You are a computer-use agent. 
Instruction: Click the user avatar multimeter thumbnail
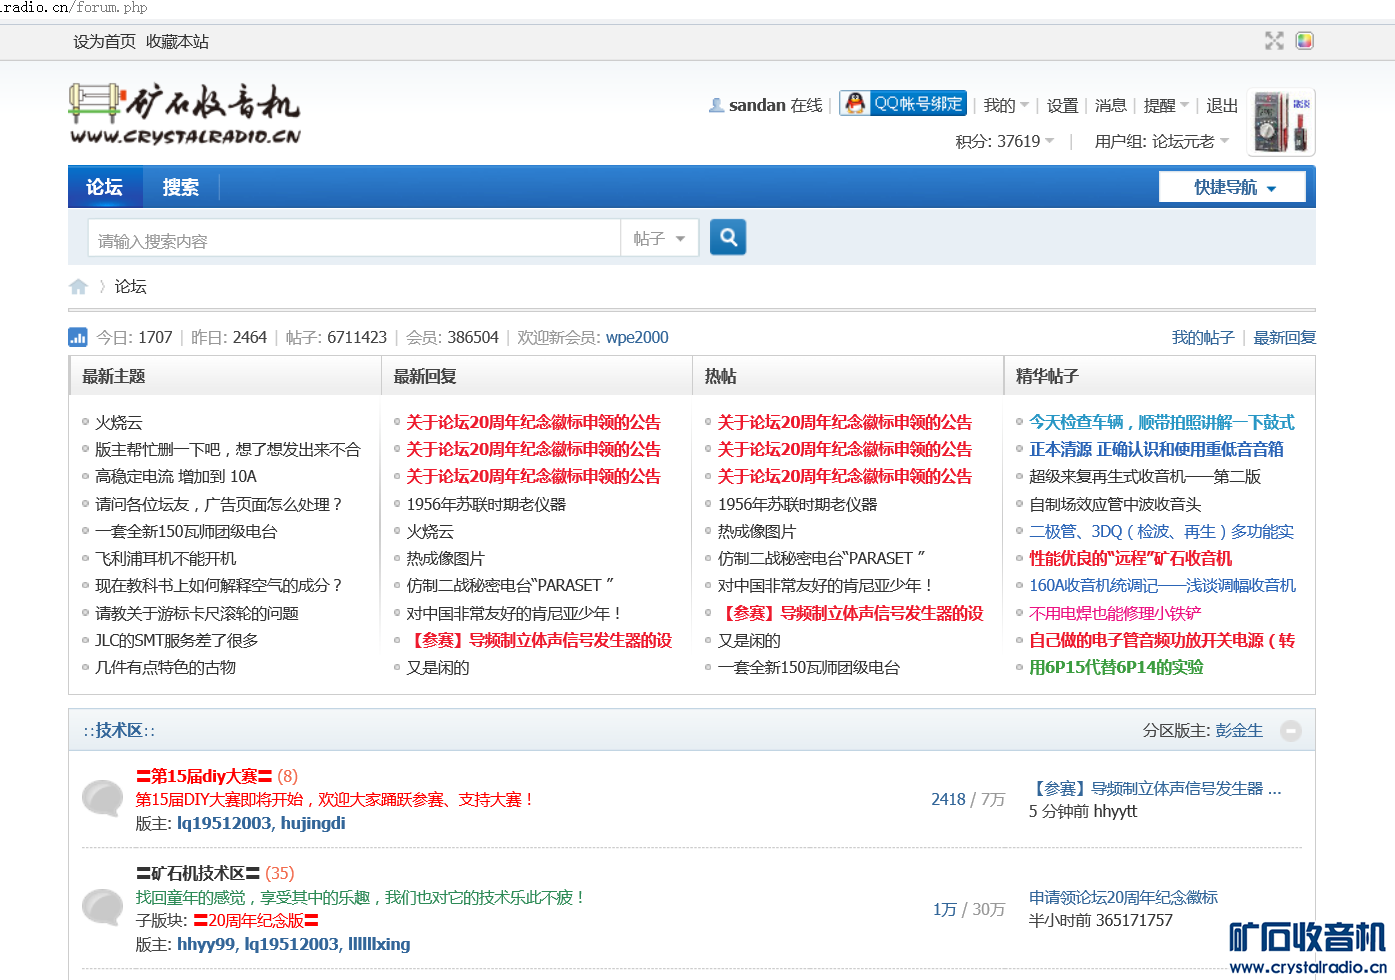1281,122
